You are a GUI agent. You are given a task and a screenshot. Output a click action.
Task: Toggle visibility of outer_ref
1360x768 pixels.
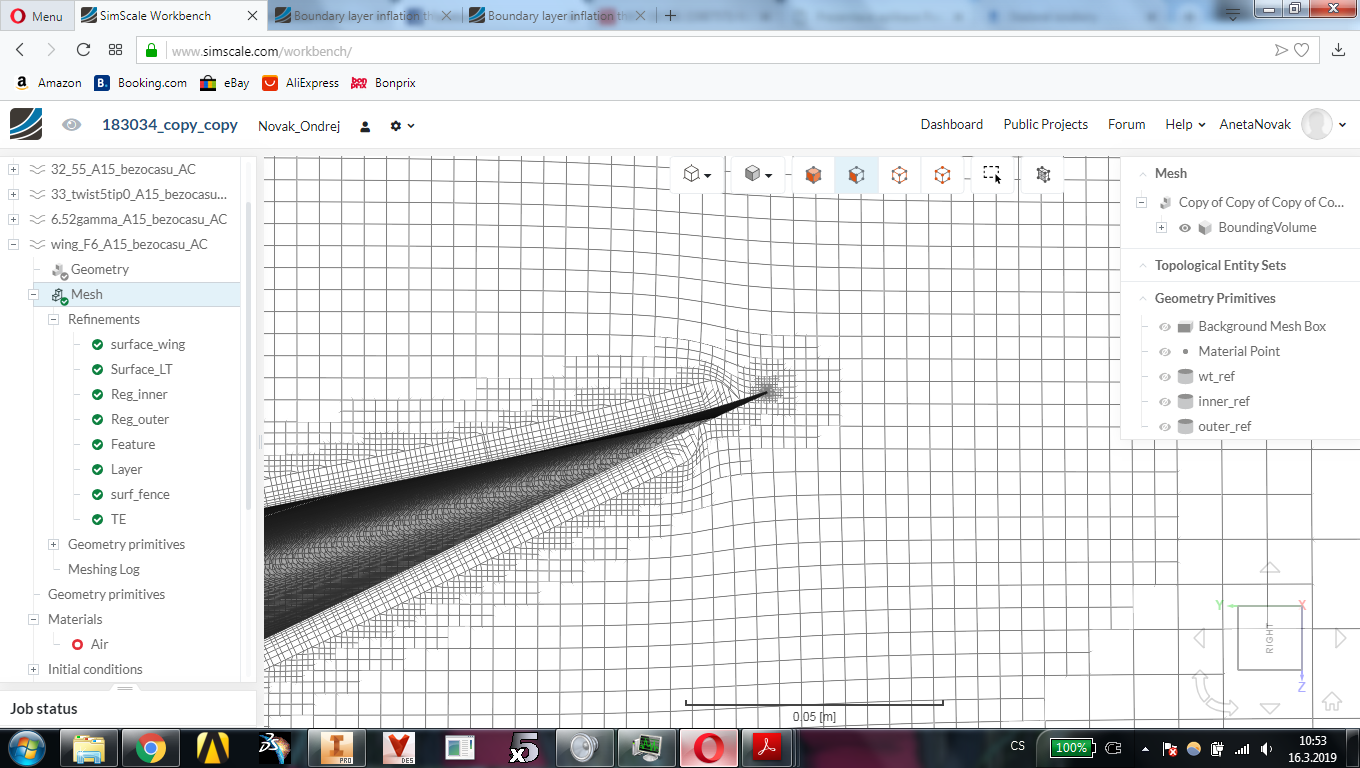click(x=1164, y=427)
